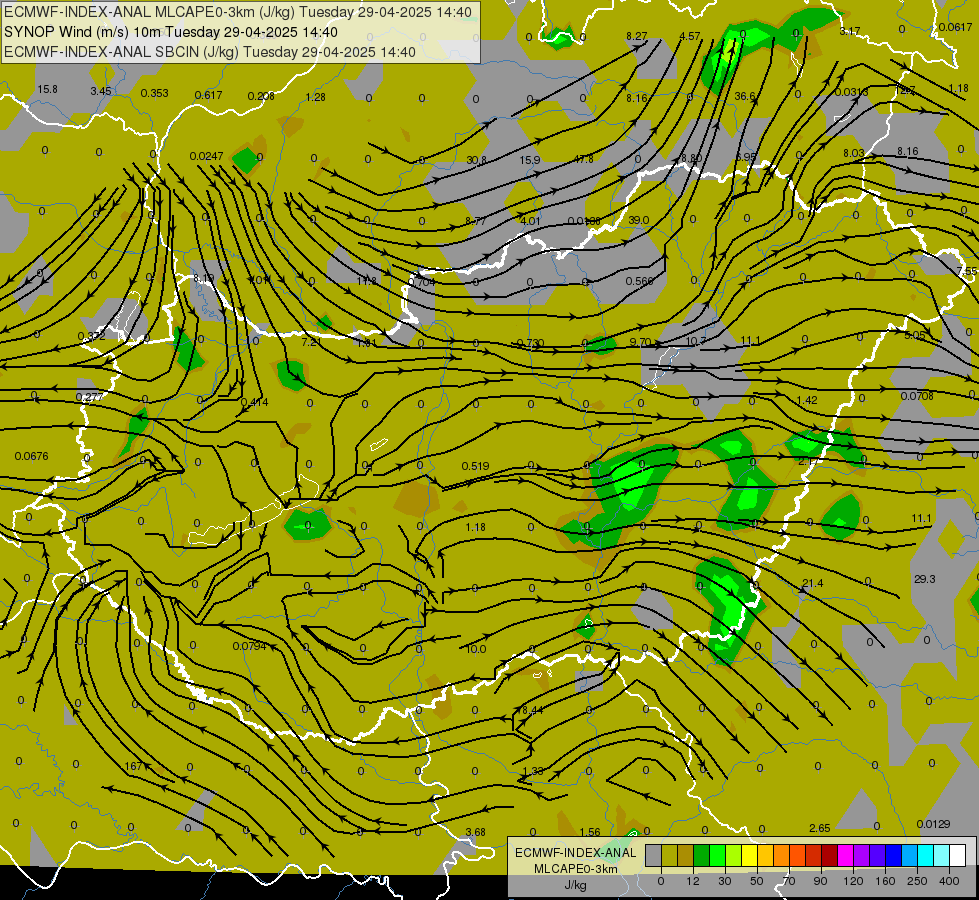Click the '160' legend tick label
Screen dimensions: 979x900
(885, 881)
